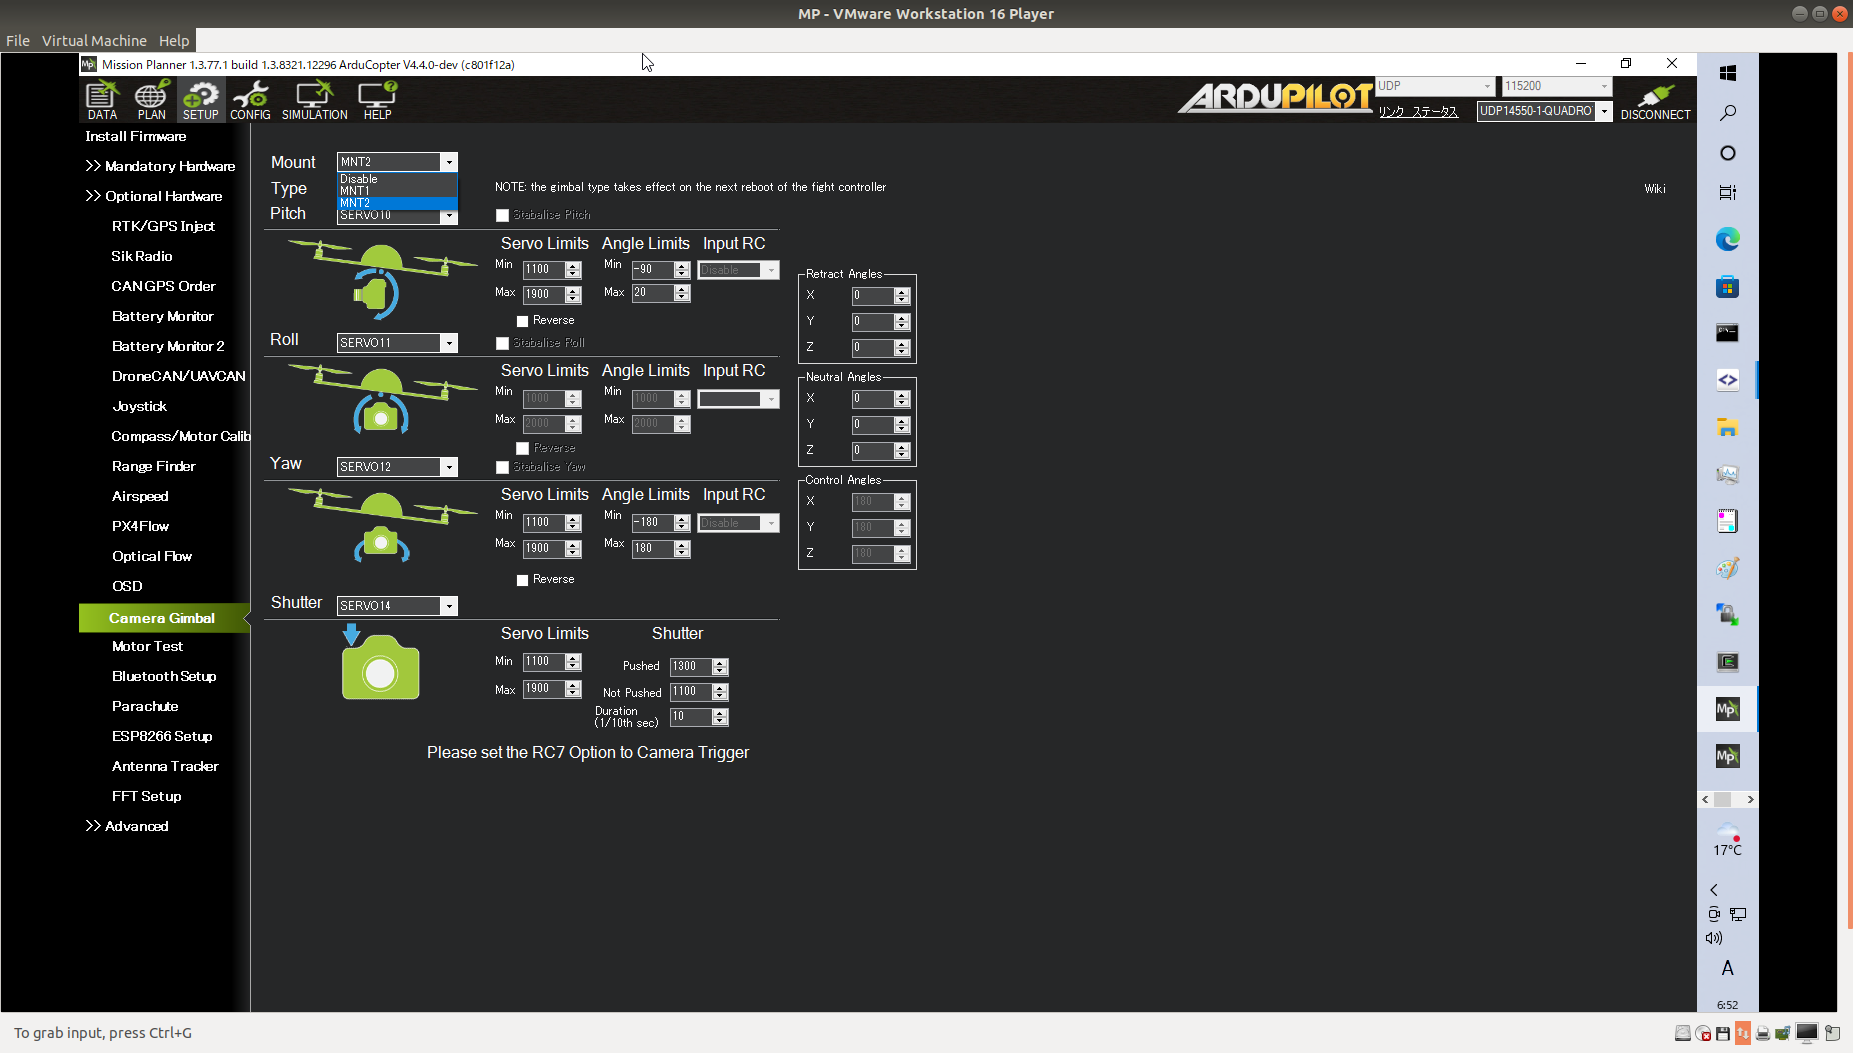Enable the Stabilise Pitch checkbox
1853x1053 pixels.
pos(502,214)
